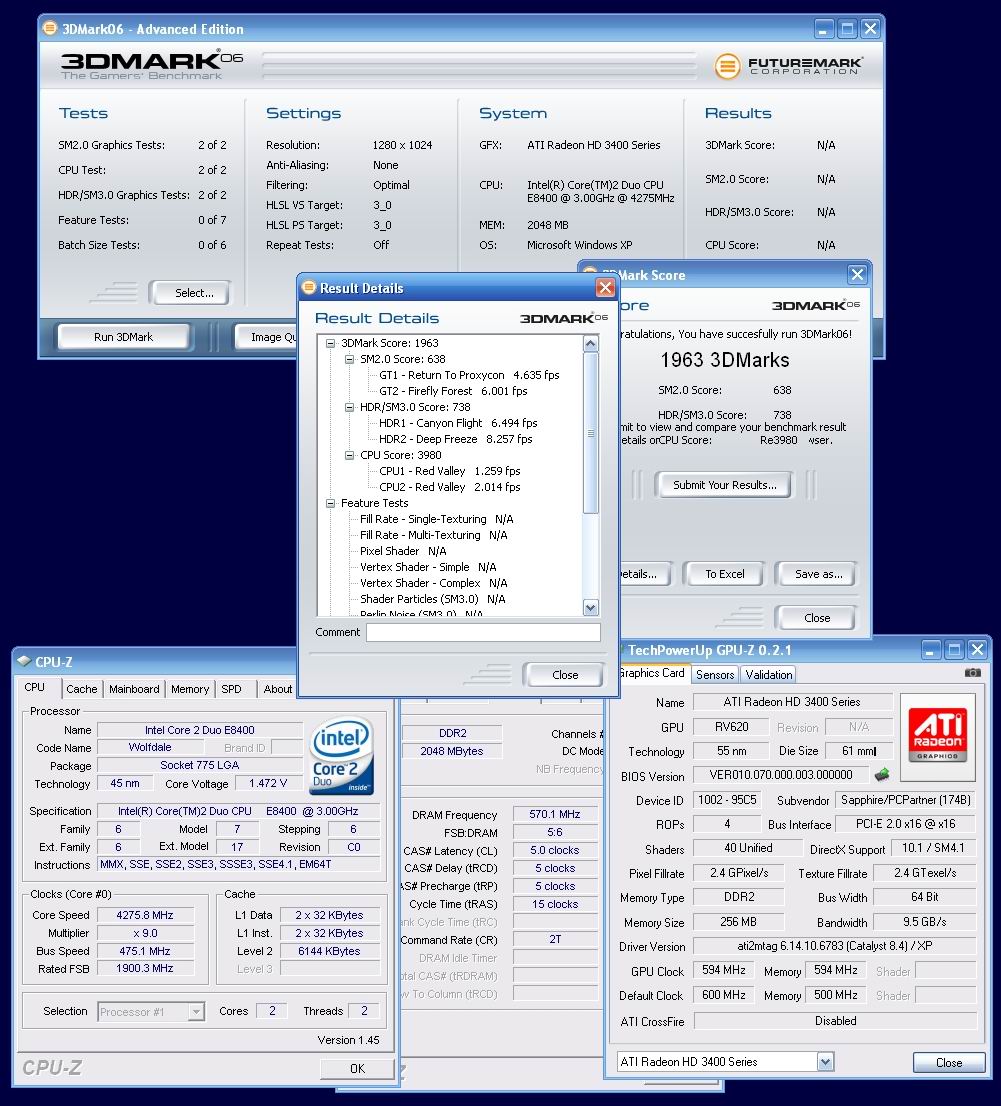Image resolution: width=1001 pixels, height=1106 pixels.
Task: Click the Bus Speed value 475.1 MHz
Action: click(x=145, y=951)
